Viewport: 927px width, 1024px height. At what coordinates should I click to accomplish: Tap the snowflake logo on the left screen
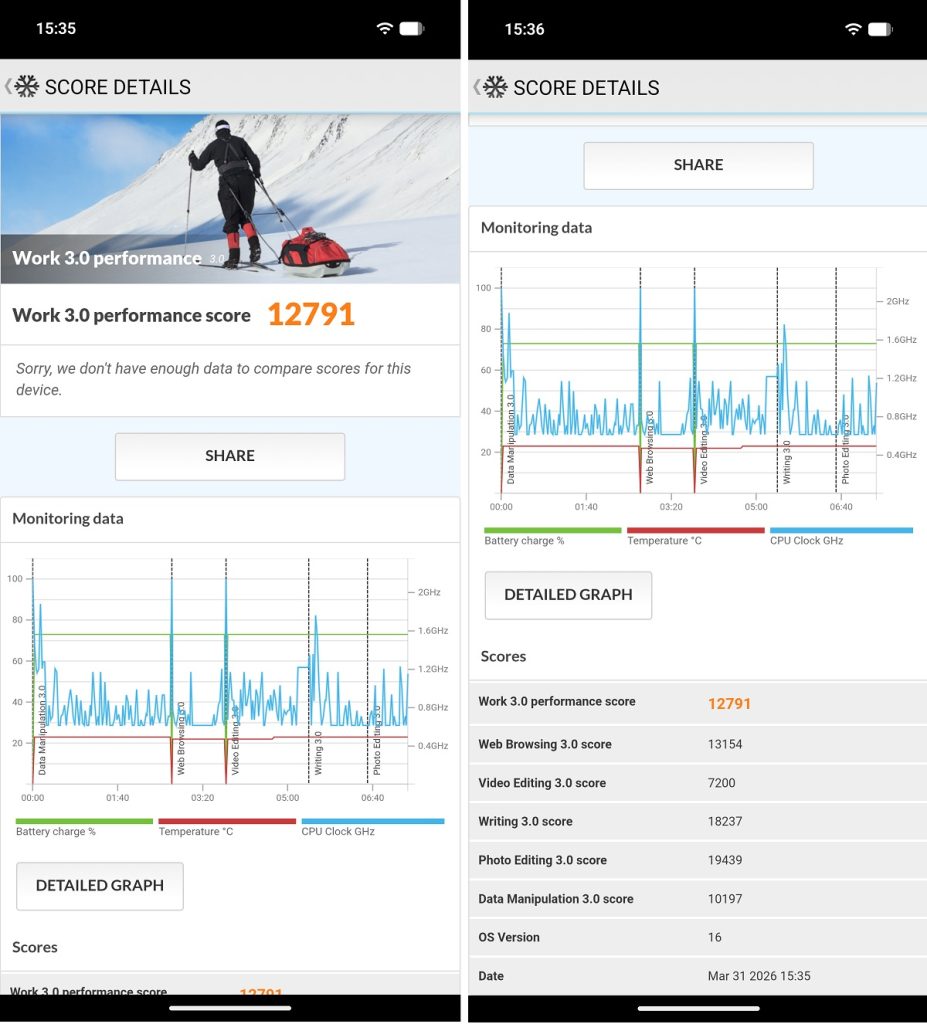point(27,86)
